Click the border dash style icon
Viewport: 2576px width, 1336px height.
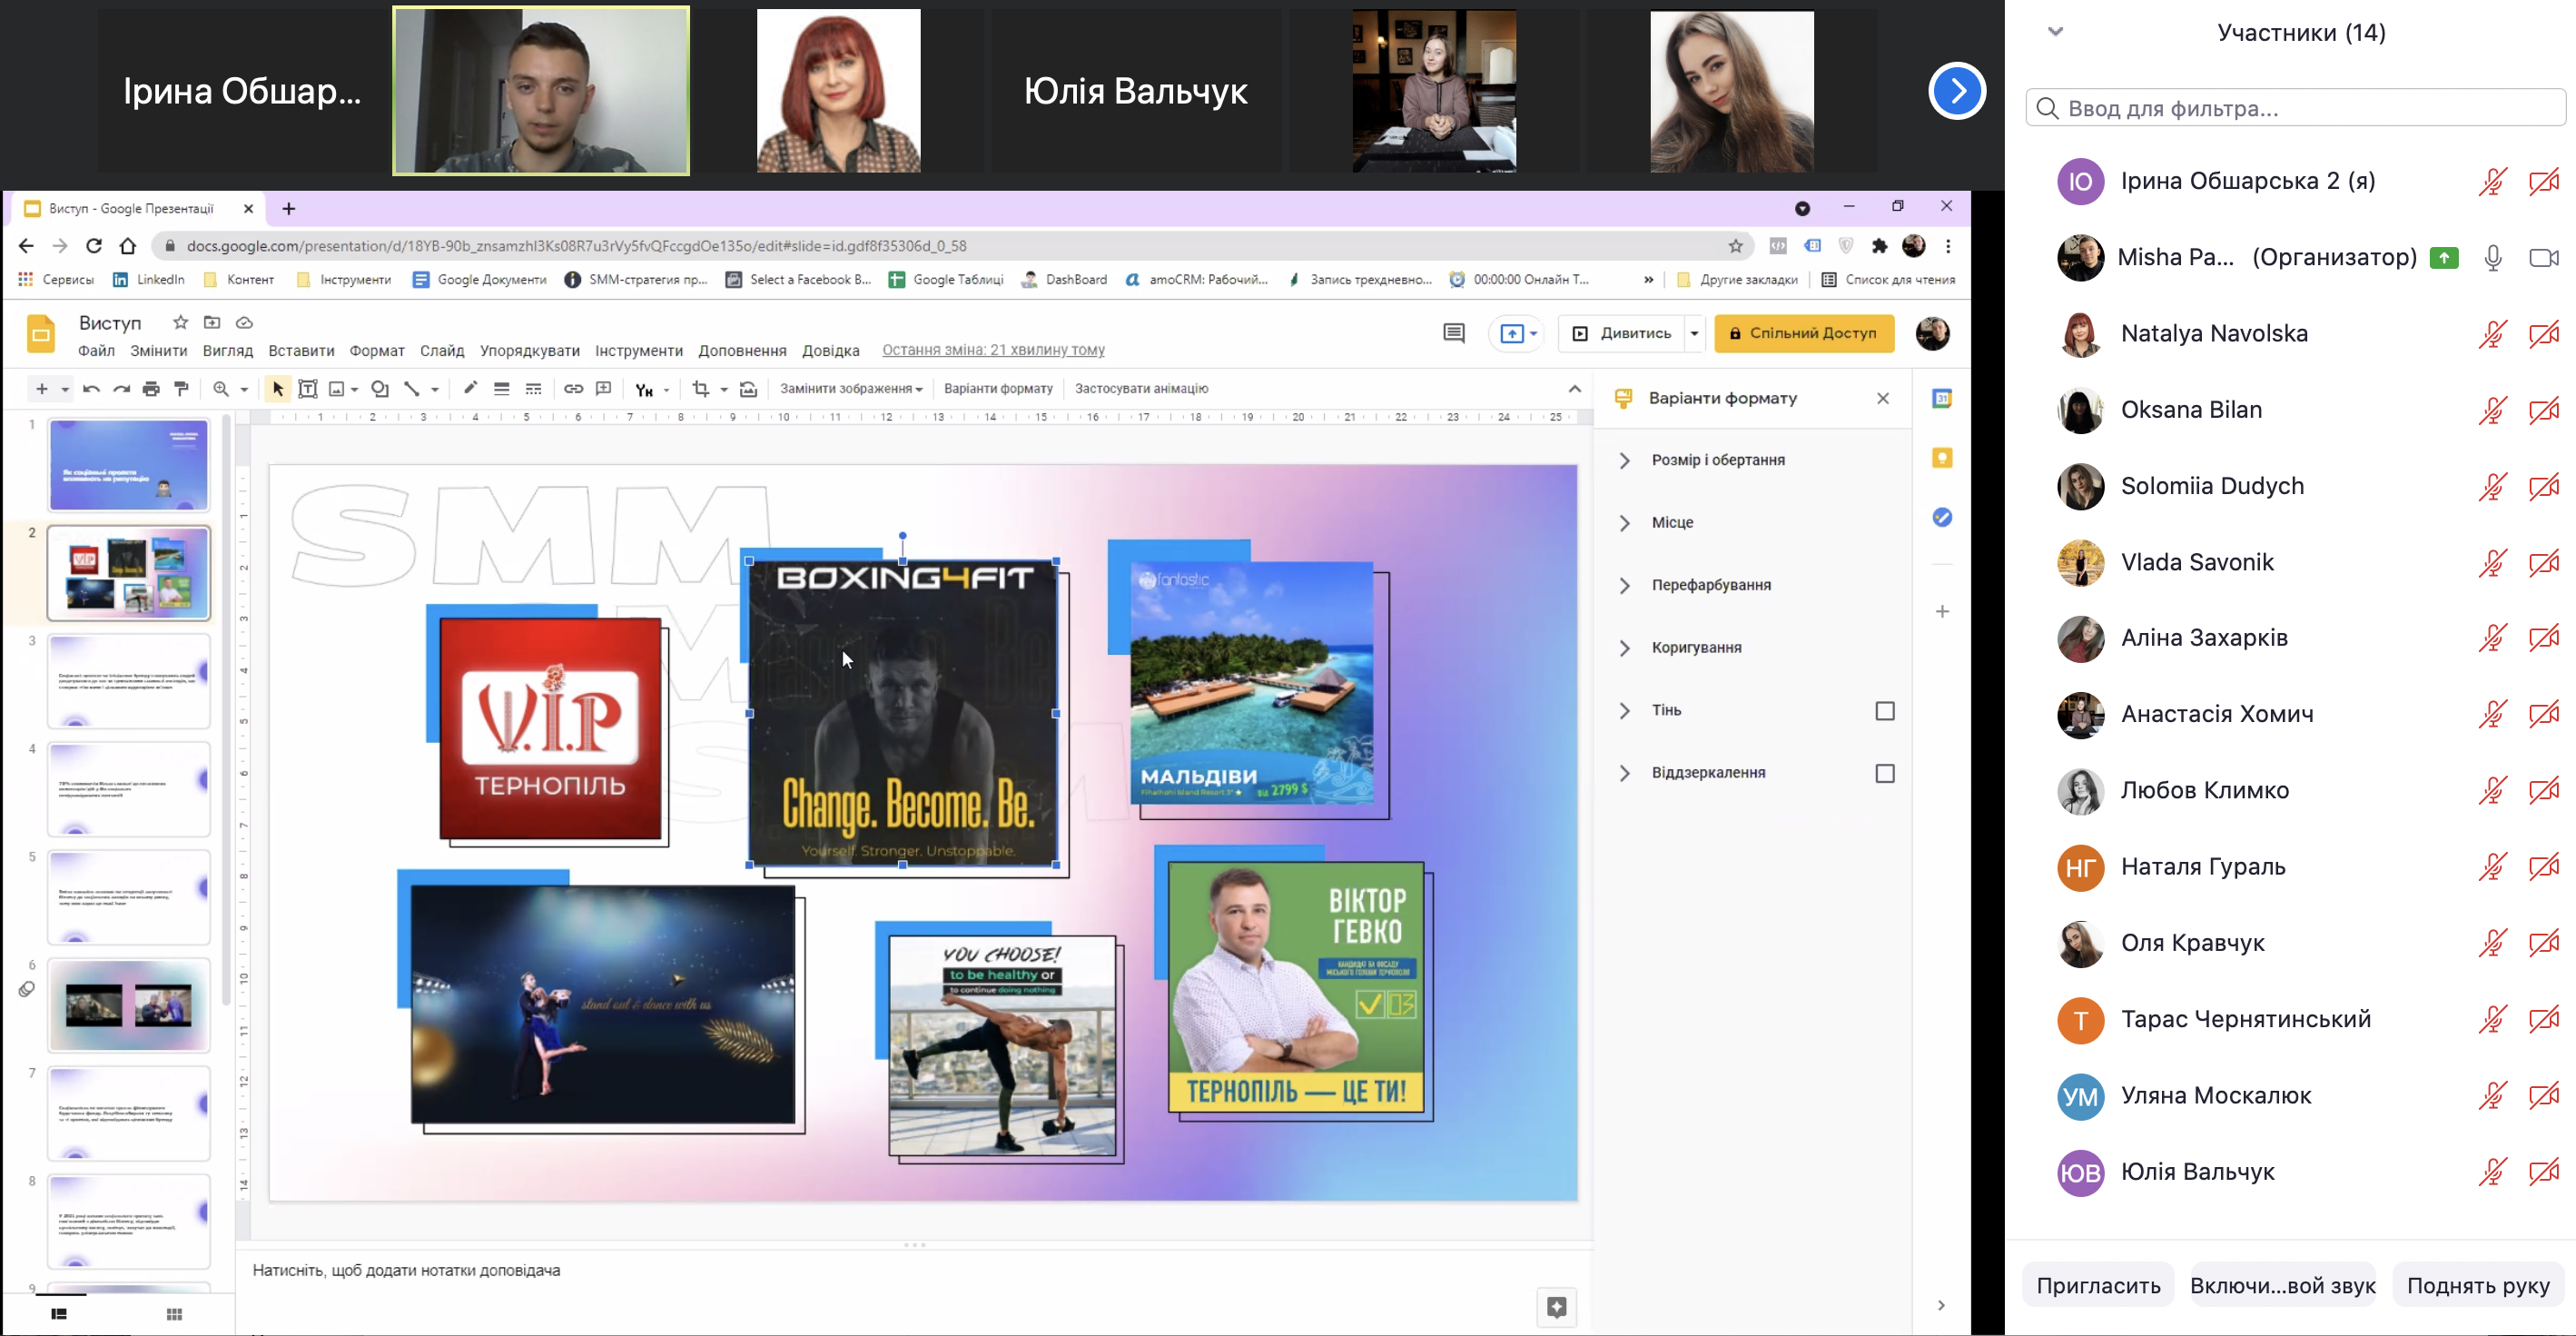pyautogui.click(x=534, y=389)
